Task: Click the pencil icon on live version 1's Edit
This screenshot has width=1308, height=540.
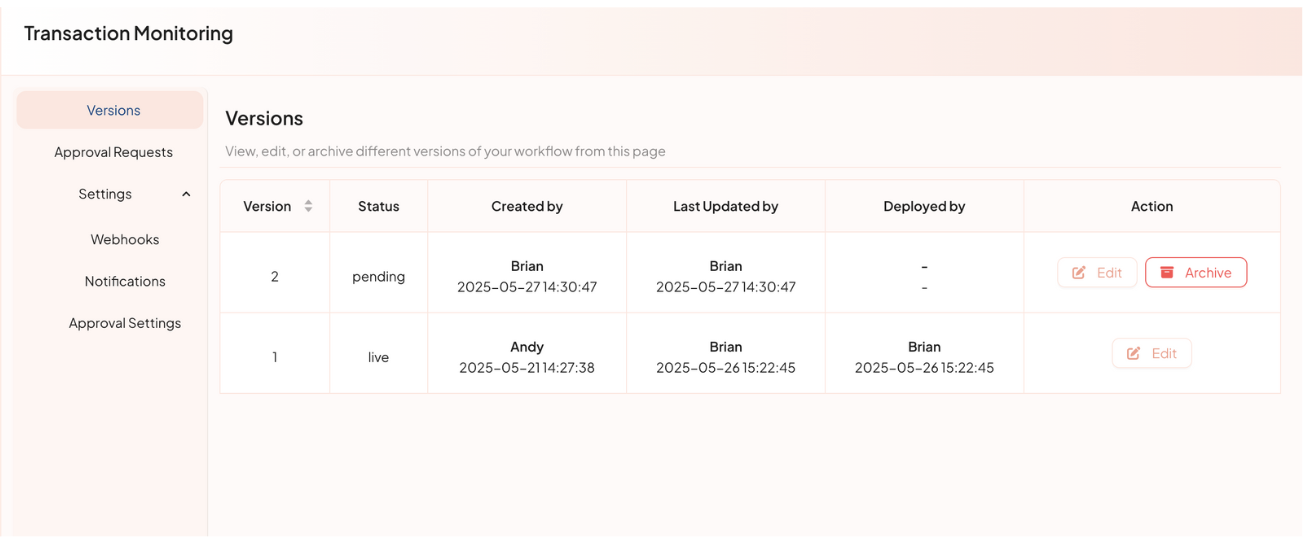Action: pos(1134,353)
